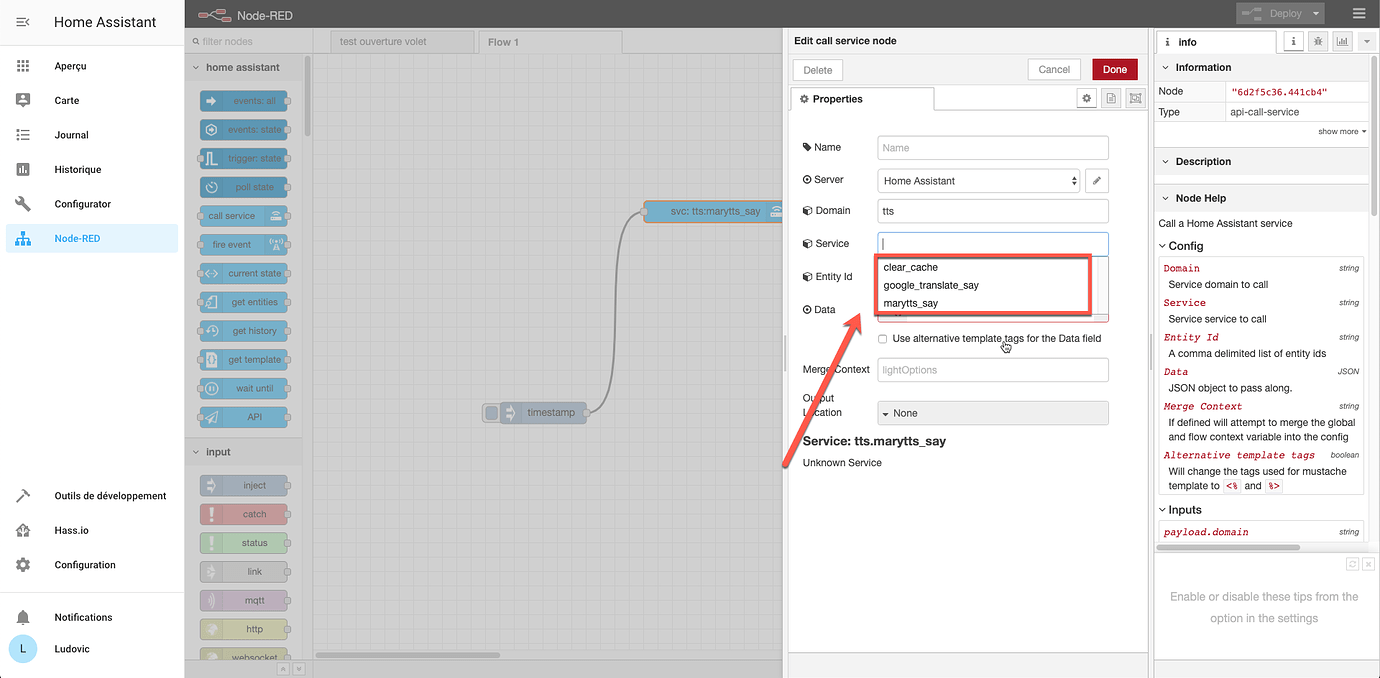Click the node description document icon

(1111, 98)
